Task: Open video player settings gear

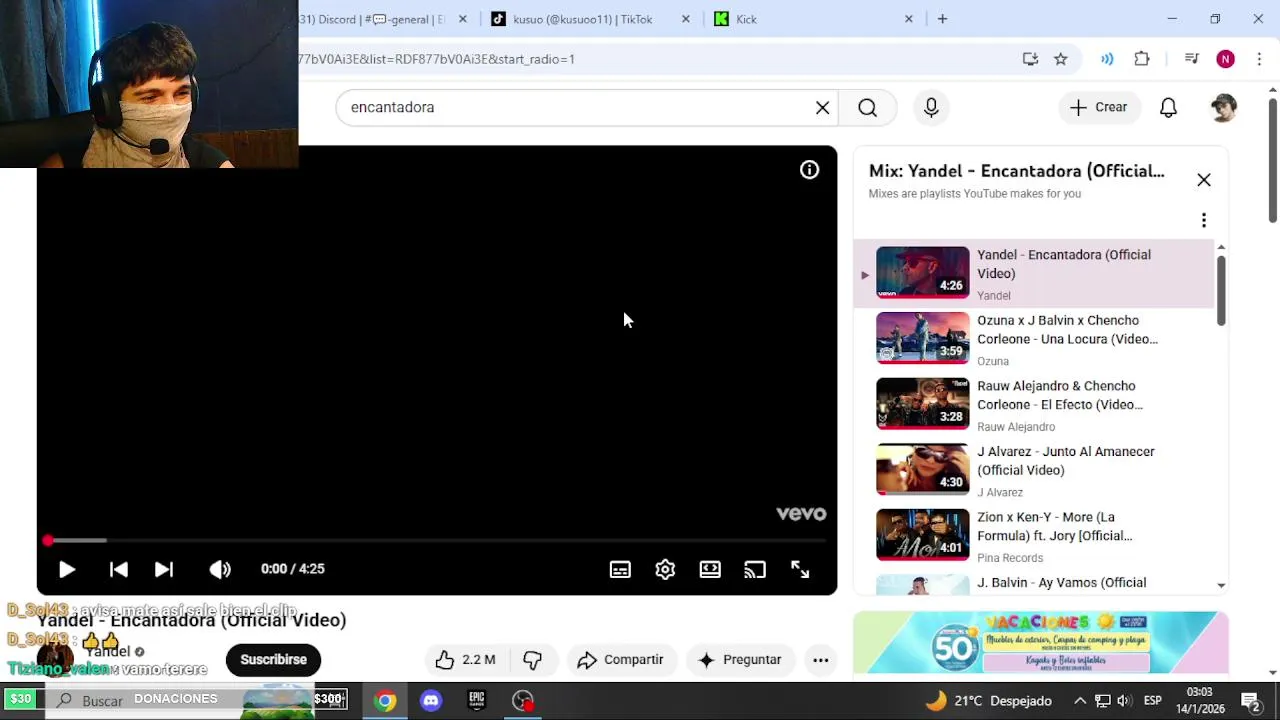Action: coord(665,569)
